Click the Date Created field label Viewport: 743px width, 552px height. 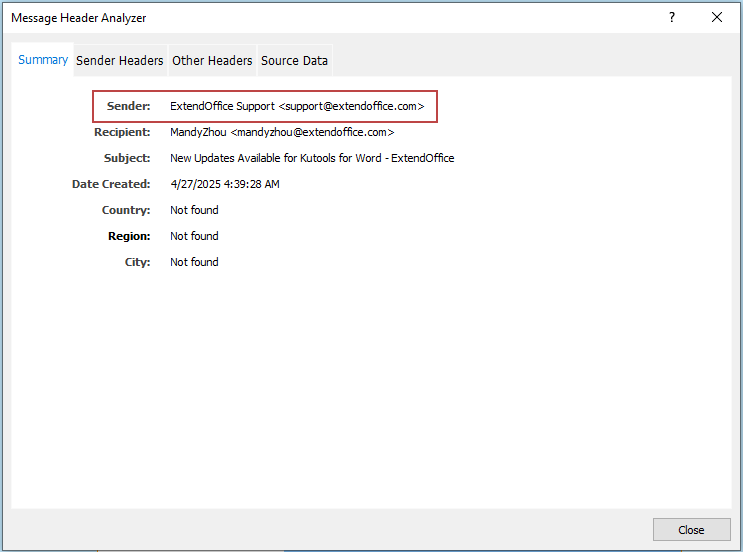pyautogui.click(x=111, y=184)
